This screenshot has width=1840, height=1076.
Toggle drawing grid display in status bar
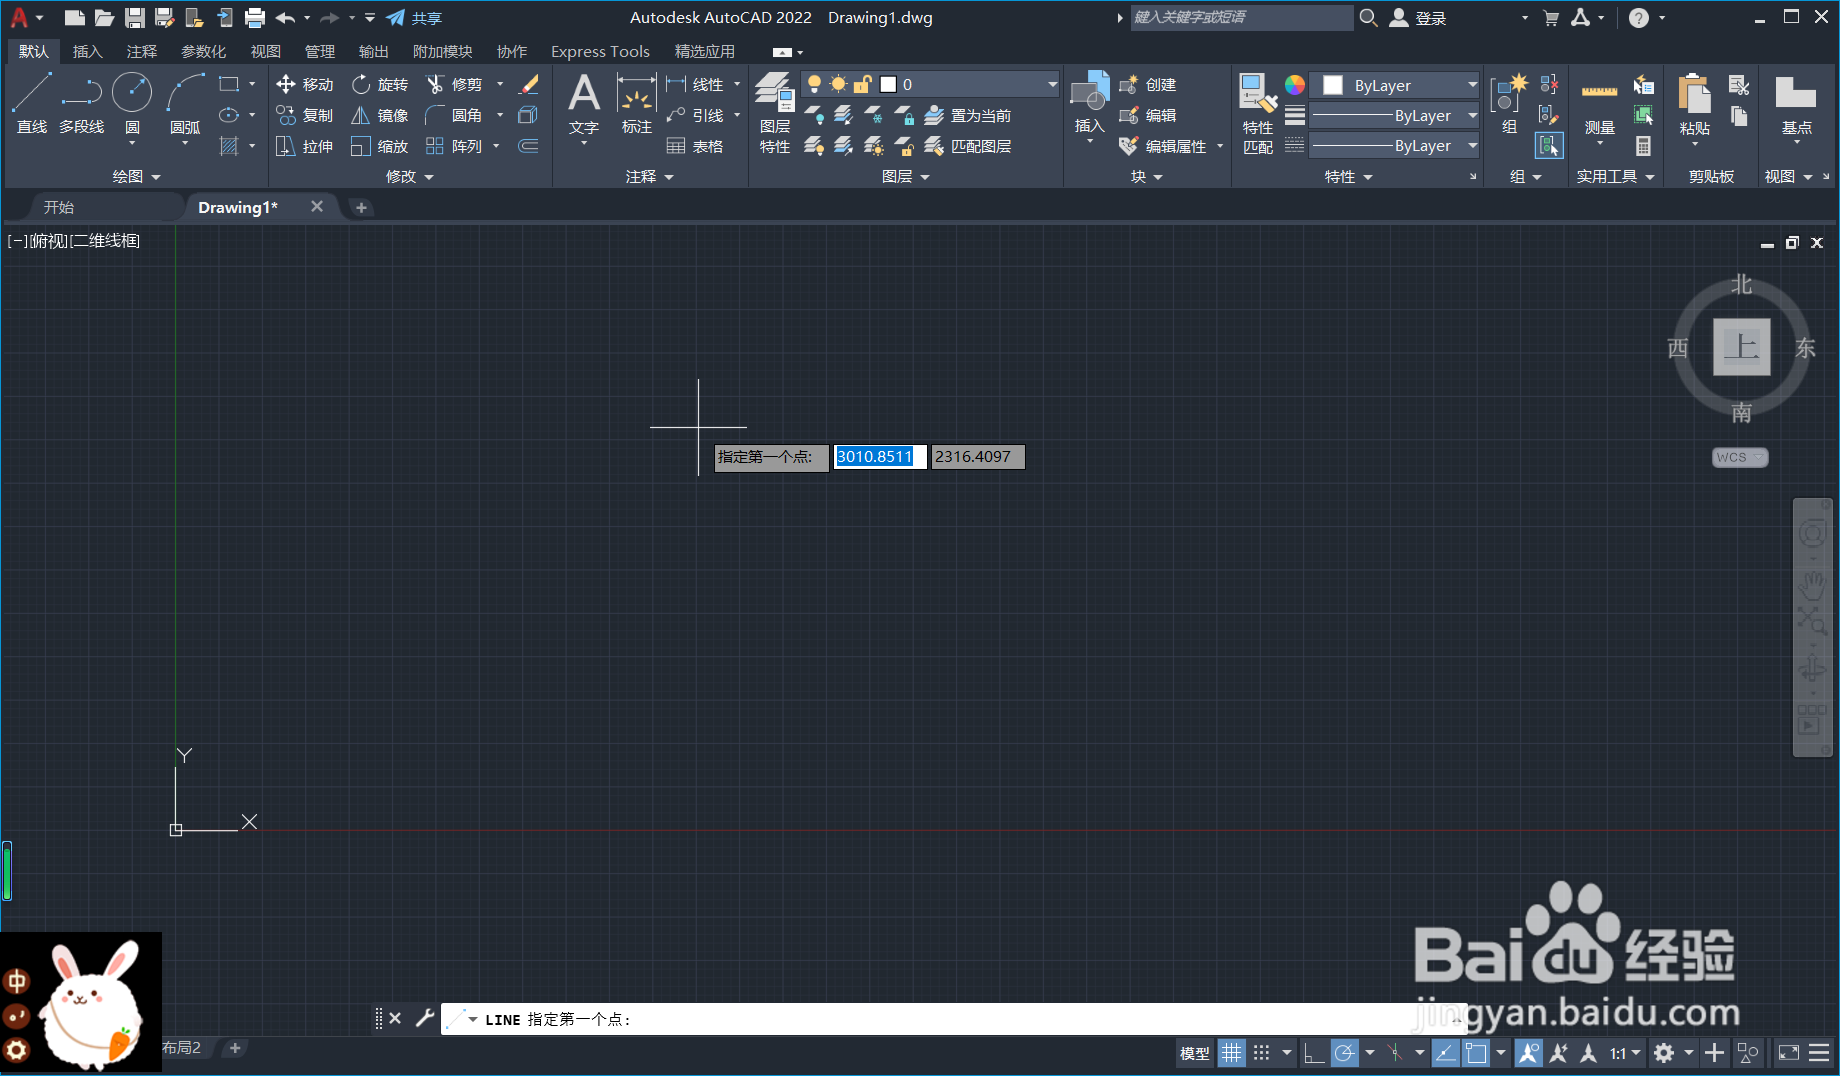click(x=1232, y=1053)
